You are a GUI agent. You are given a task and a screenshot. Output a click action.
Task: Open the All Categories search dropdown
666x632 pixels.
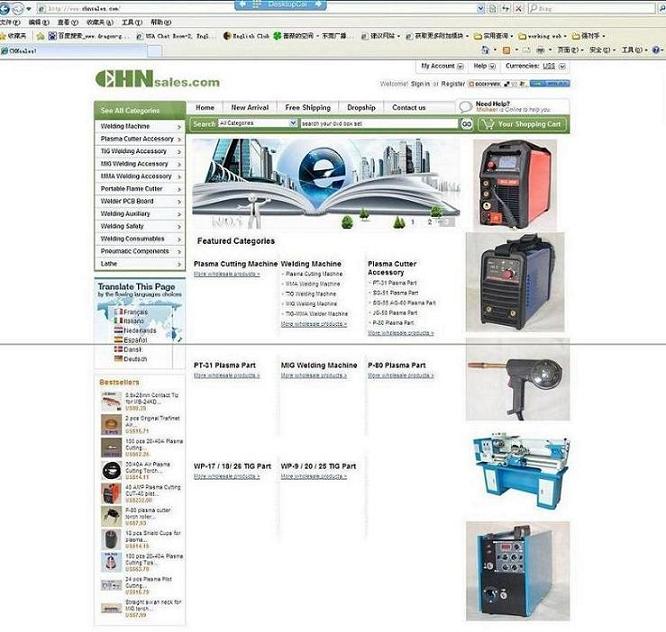[x=257, y=123]
